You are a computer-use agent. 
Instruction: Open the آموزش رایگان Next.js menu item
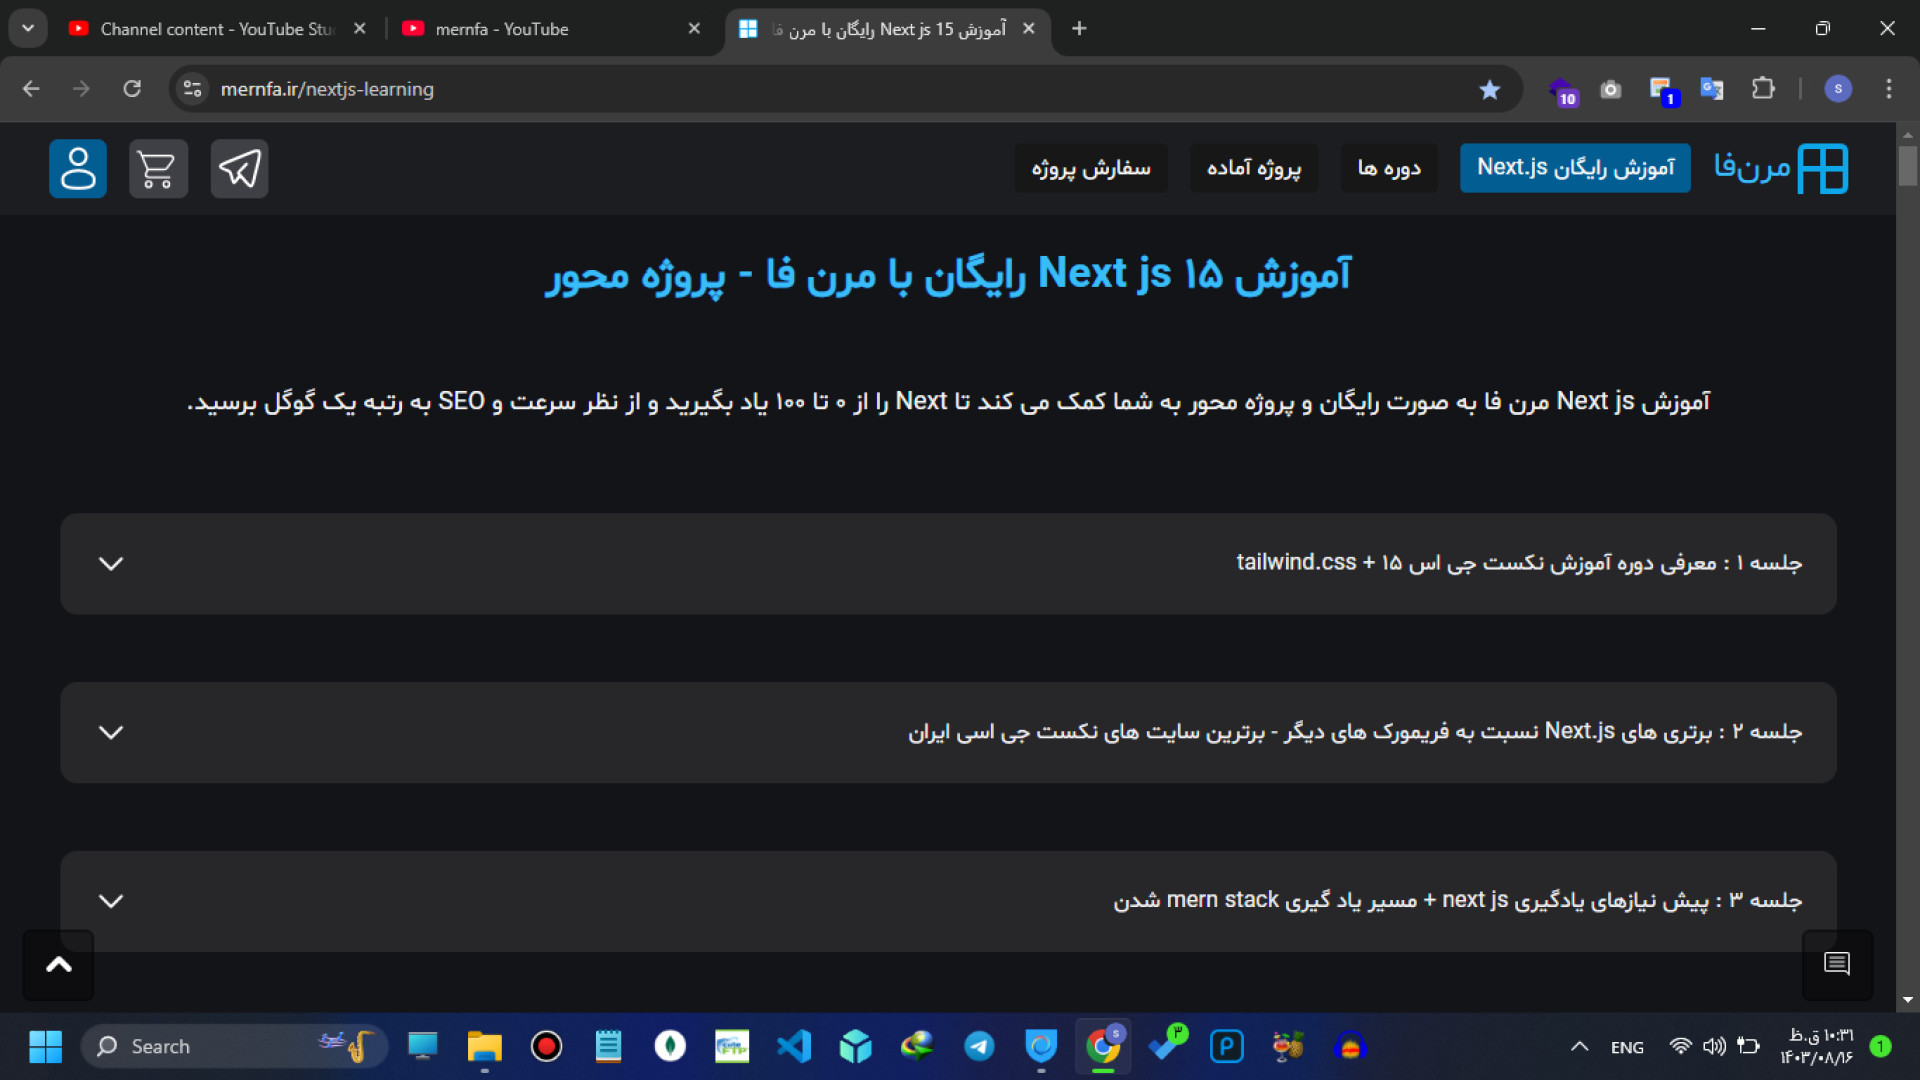click(1575, 168)
